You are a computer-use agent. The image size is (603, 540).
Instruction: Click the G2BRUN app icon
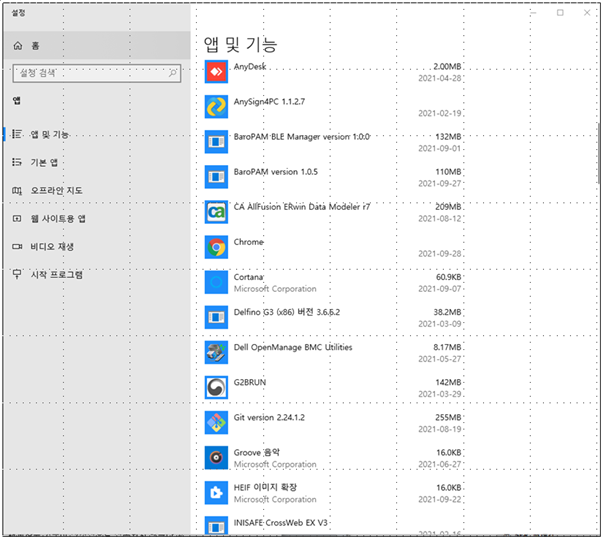tap(216, 387)
